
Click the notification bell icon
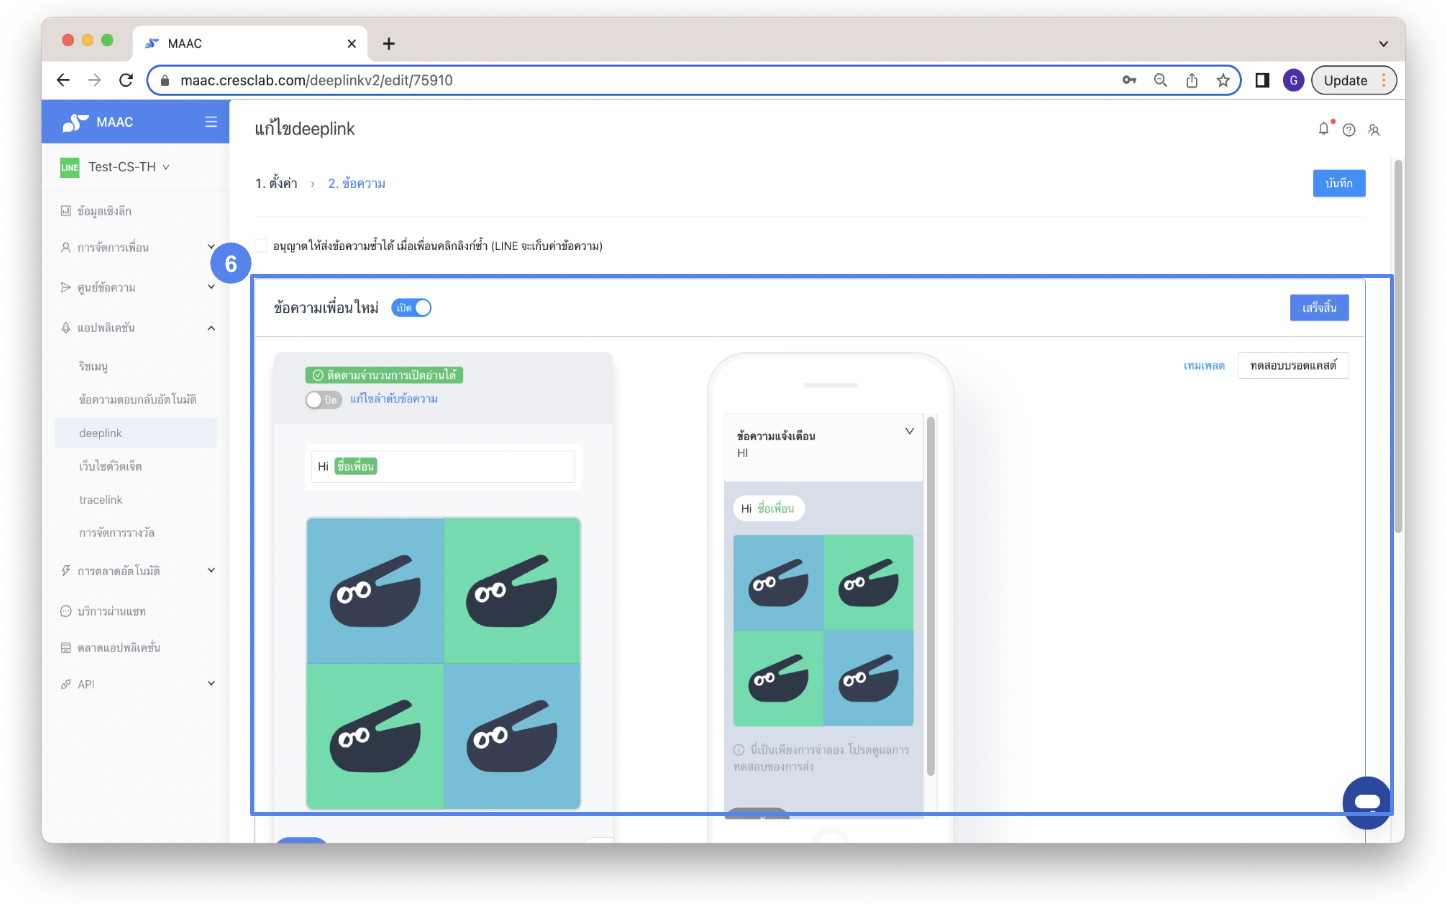(x=1323, y=129)
